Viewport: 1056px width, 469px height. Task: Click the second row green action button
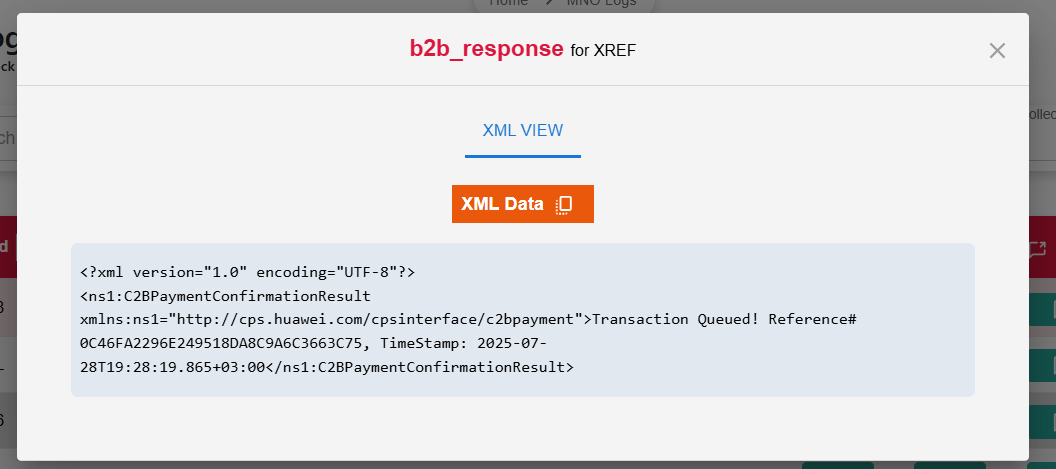coord(1043,366)
